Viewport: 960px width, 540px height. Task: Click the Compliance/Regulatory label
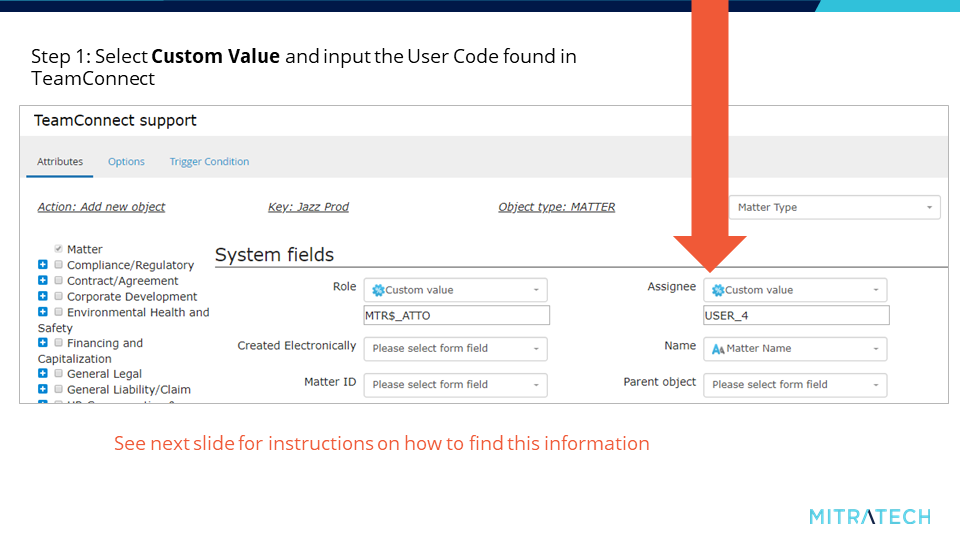[x=130, y=265]
